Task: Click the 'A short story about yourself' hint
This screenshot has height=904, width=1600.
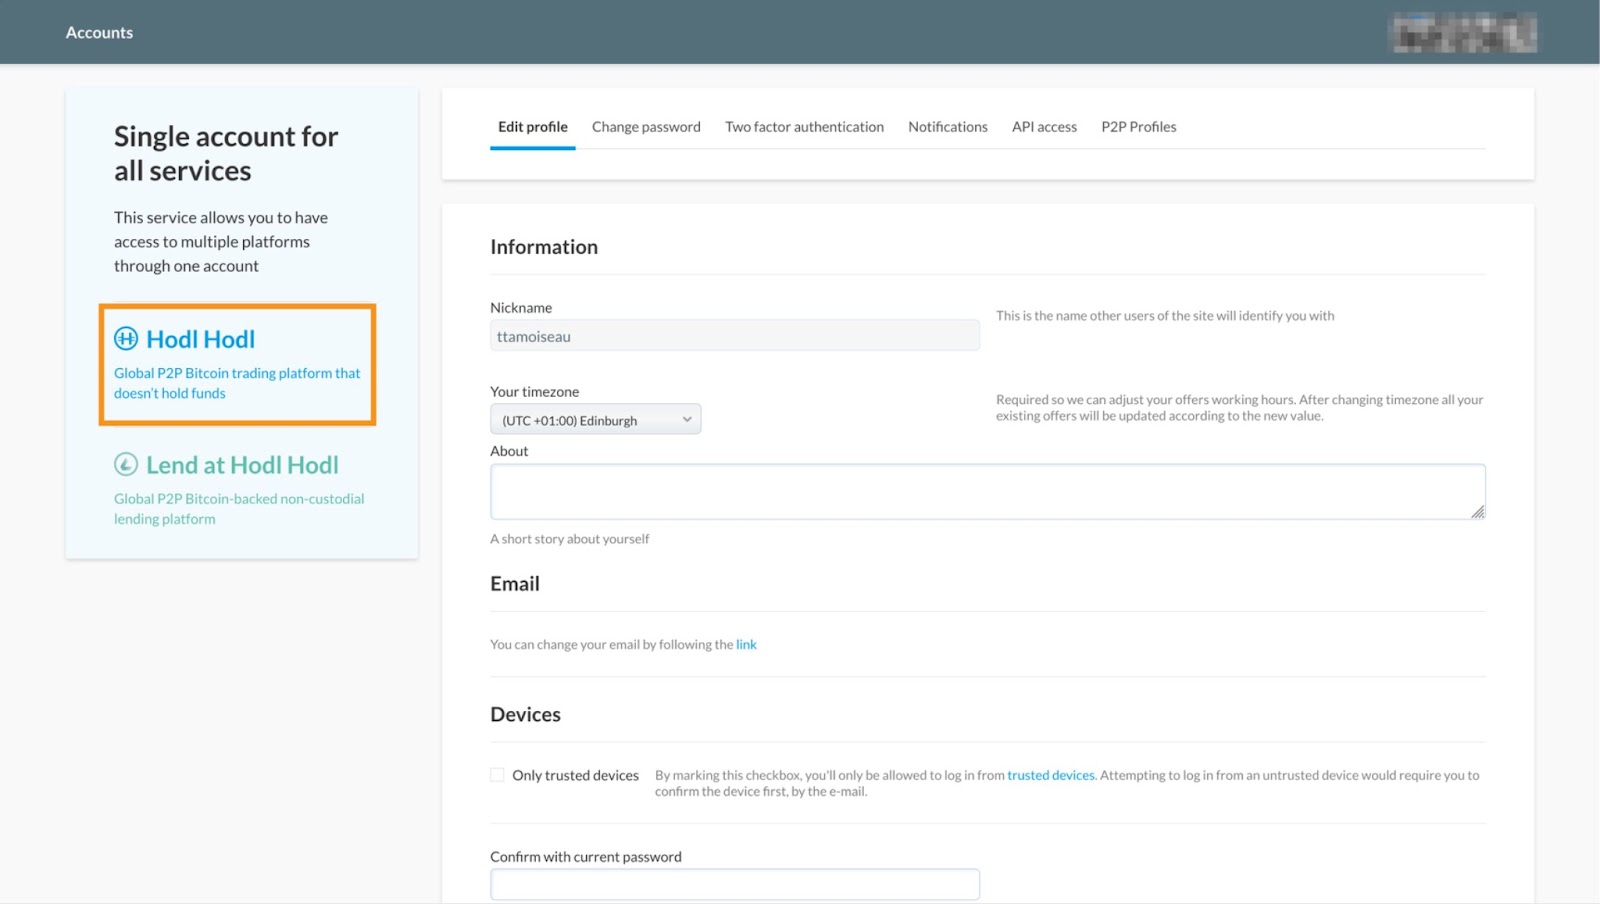Action: click(570, 539)
